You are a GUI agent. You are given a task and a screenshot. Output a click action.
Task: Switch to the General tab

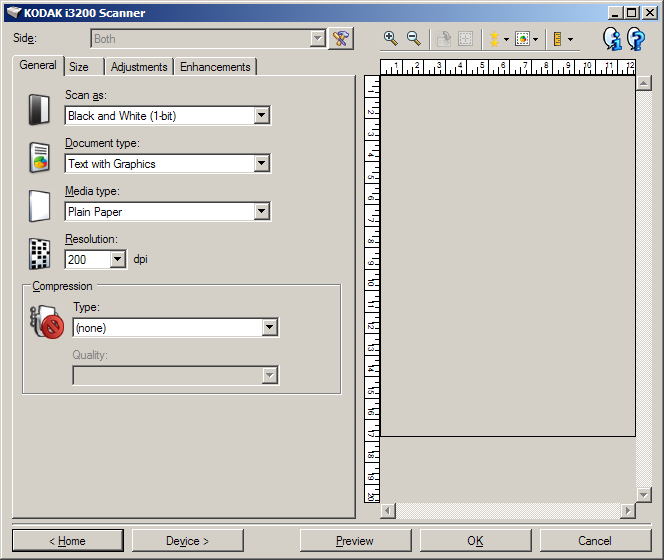[x=38, y=65]
